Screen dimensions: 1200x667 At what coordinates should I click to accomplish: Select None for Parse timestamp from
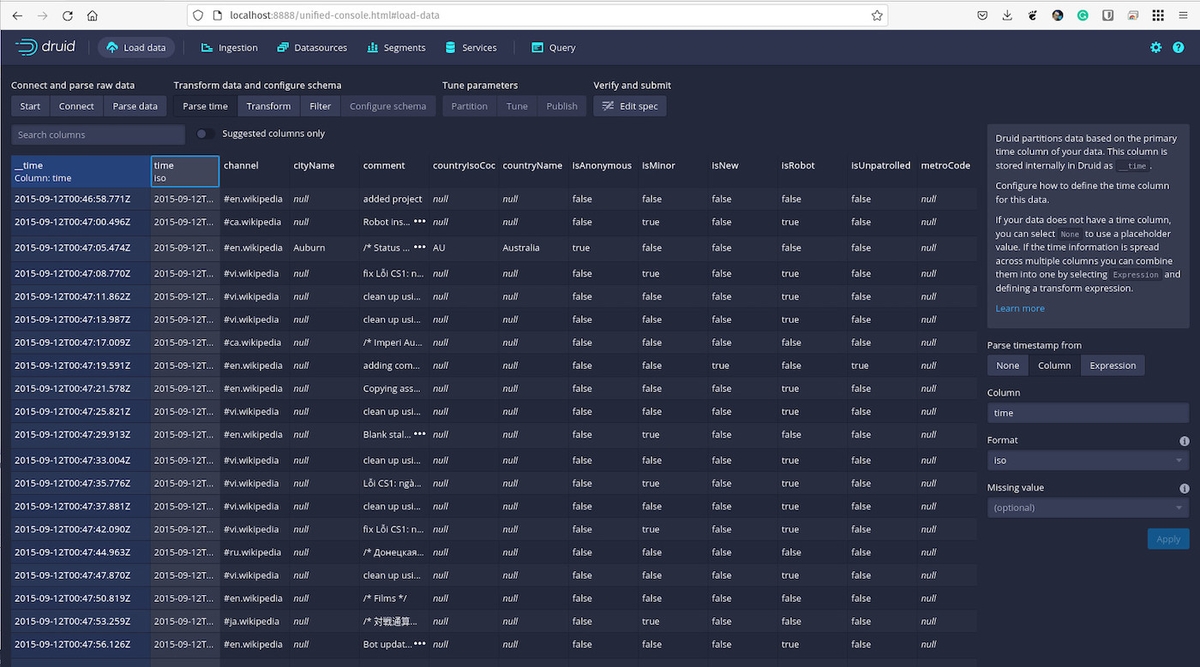point(1007,365)
